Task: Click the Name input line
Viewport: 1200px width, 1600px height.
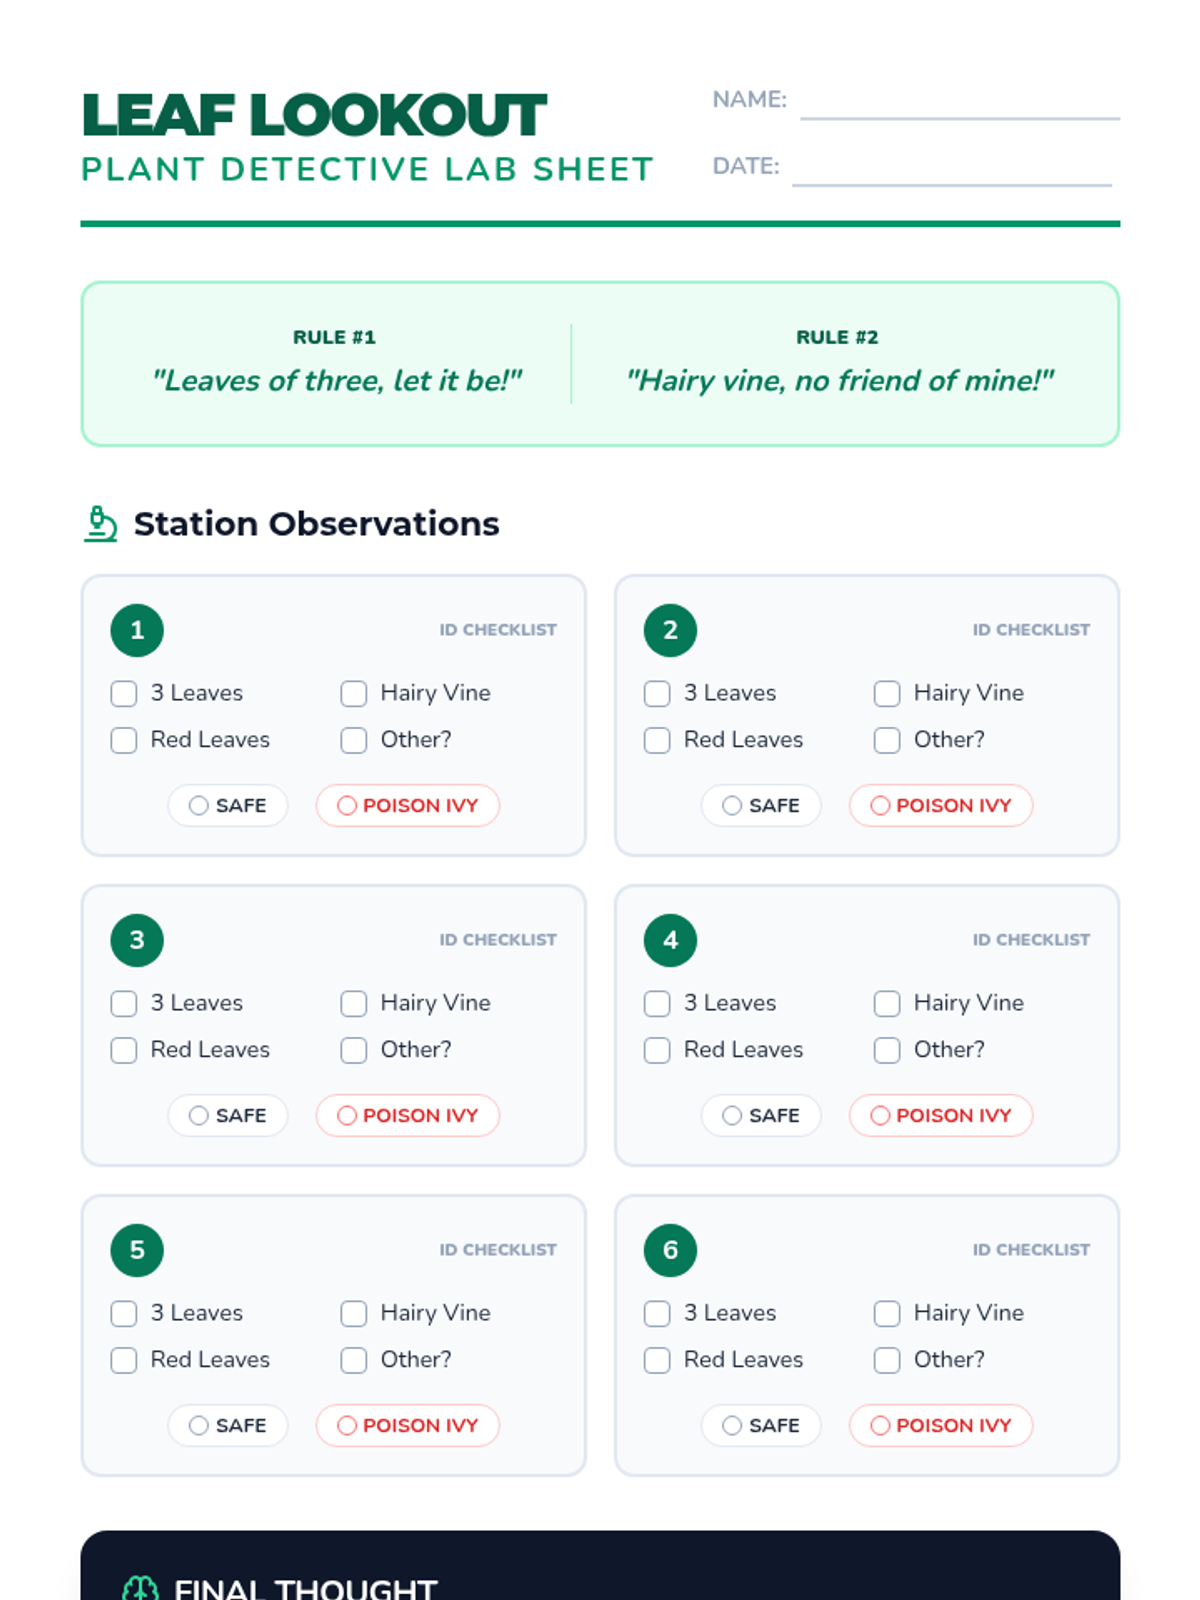Action: pyautogui.click(x=960, y=103)
